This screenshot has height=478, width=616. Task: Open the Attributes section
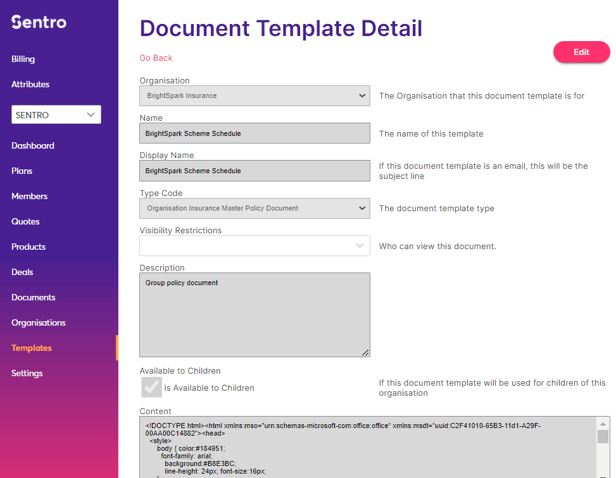pyautogui.click(x=30, y=84)
